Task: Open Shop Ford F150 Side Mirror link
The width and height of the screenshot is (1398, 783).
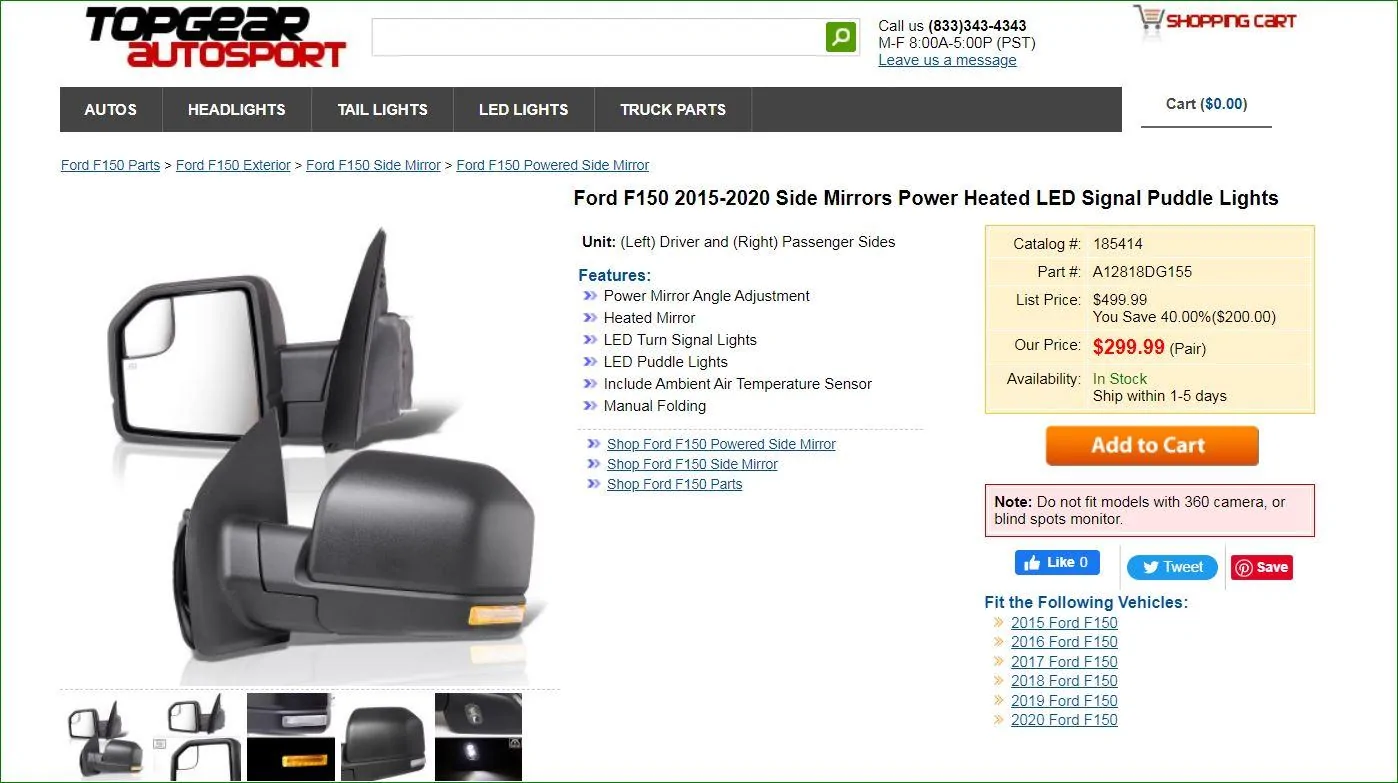Action: click(x=692, y=464)
